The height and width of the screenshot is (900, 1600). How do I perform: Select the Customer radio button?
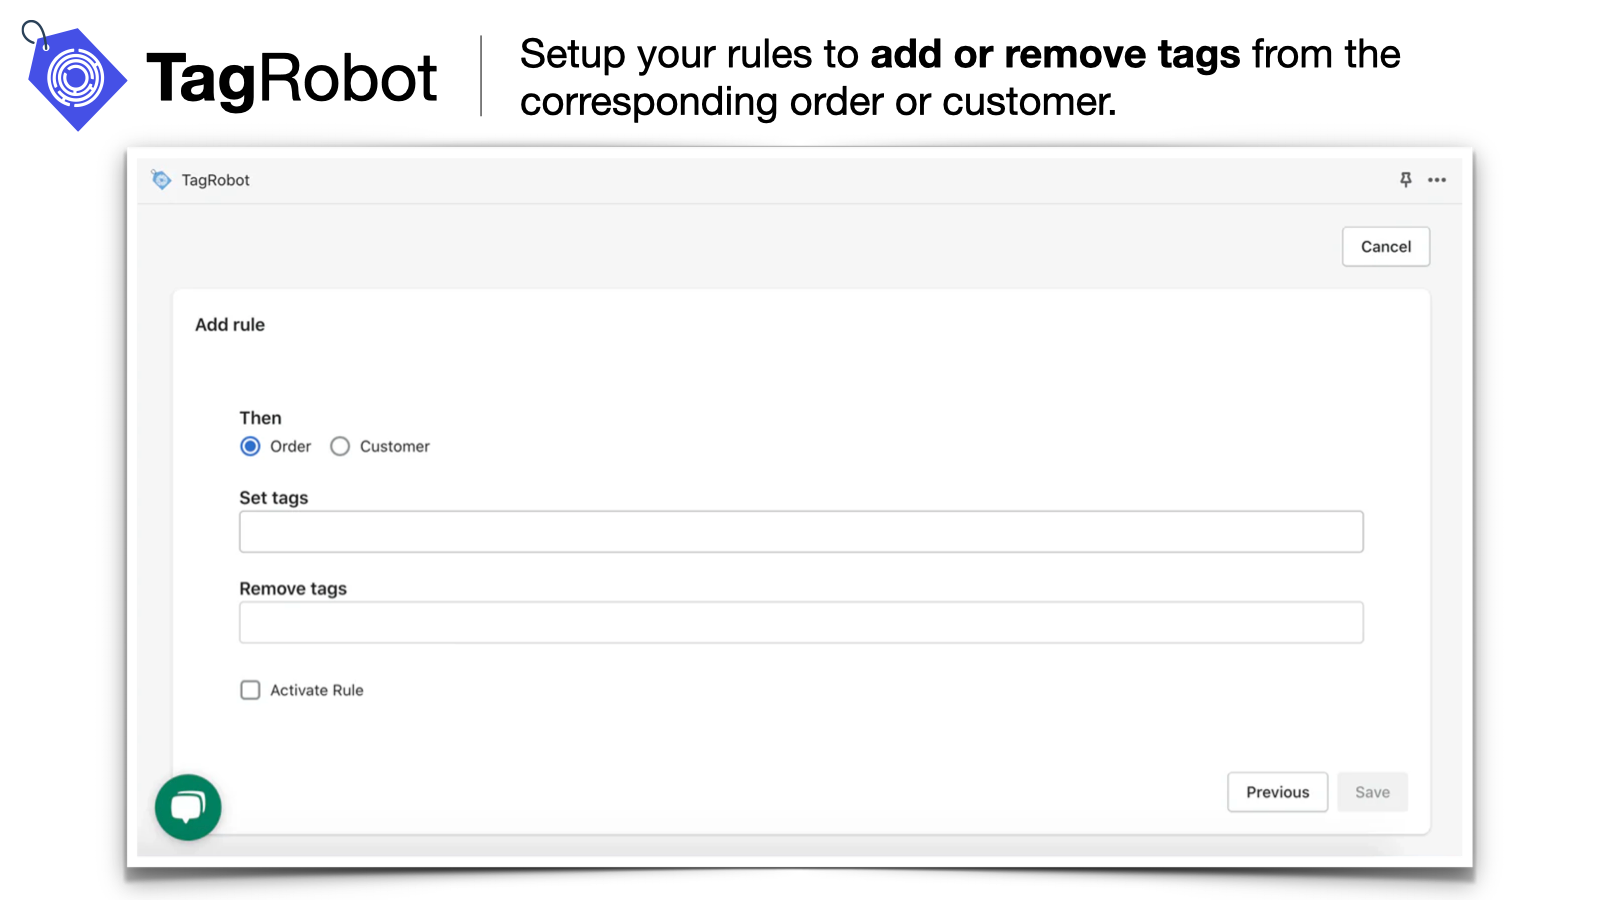[x=340, y=446]
